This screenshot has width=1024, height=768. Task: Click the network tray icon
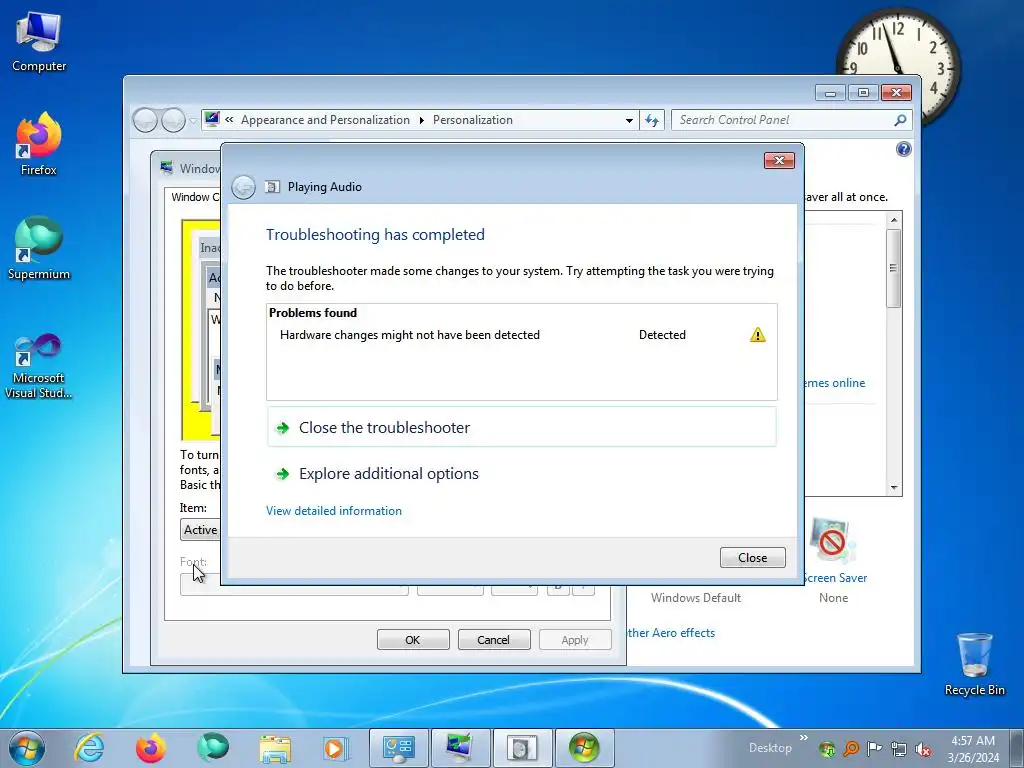(x=899, y=749)
